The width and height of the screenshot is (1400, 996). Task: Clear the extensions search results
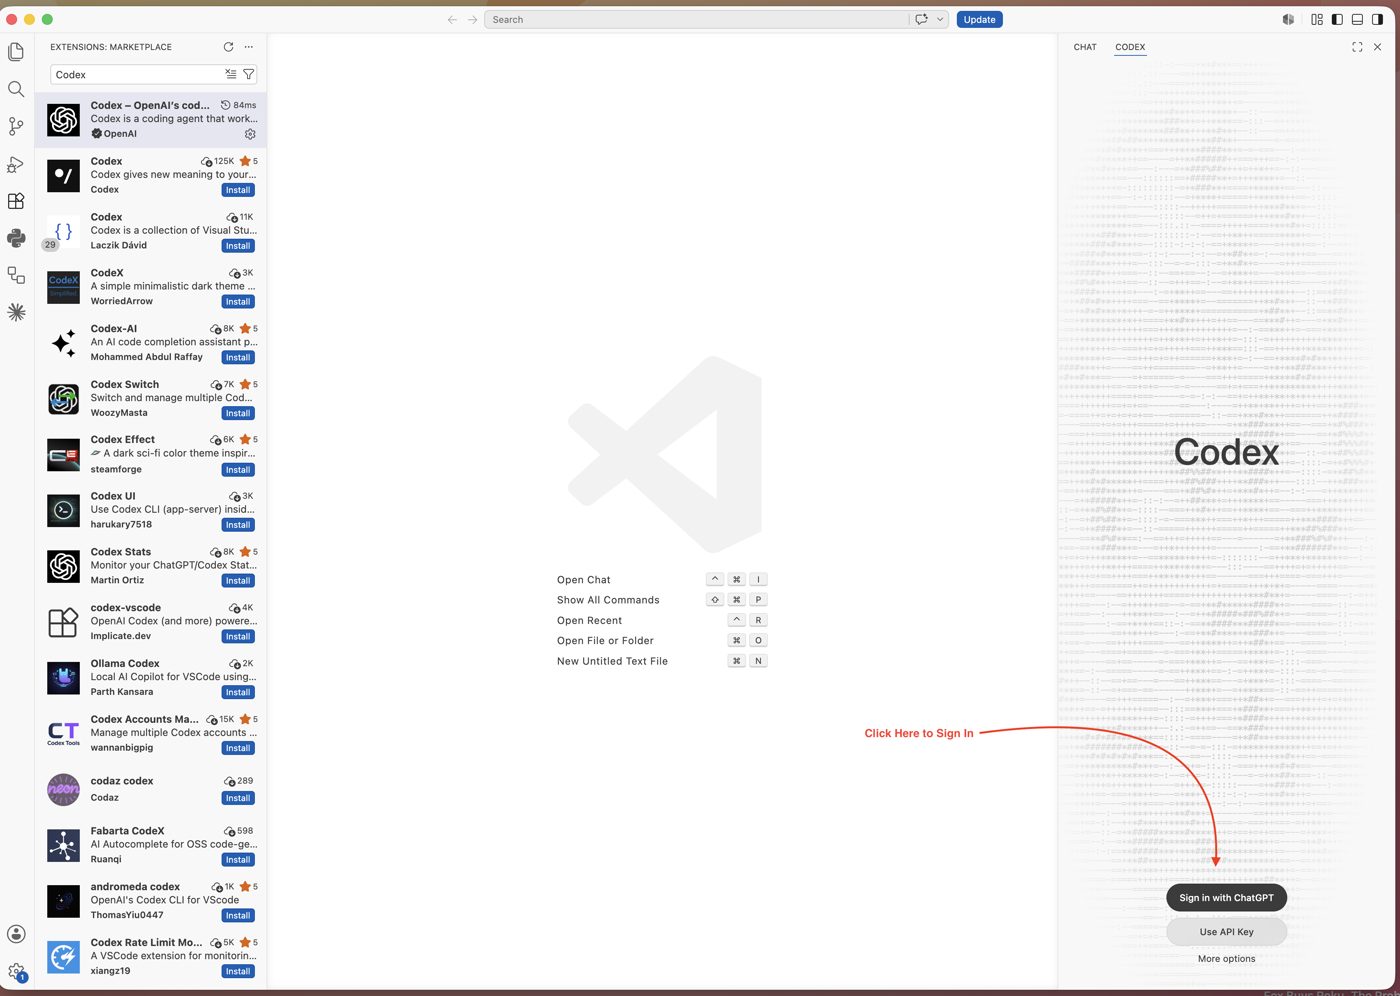[x=231, y=74]
